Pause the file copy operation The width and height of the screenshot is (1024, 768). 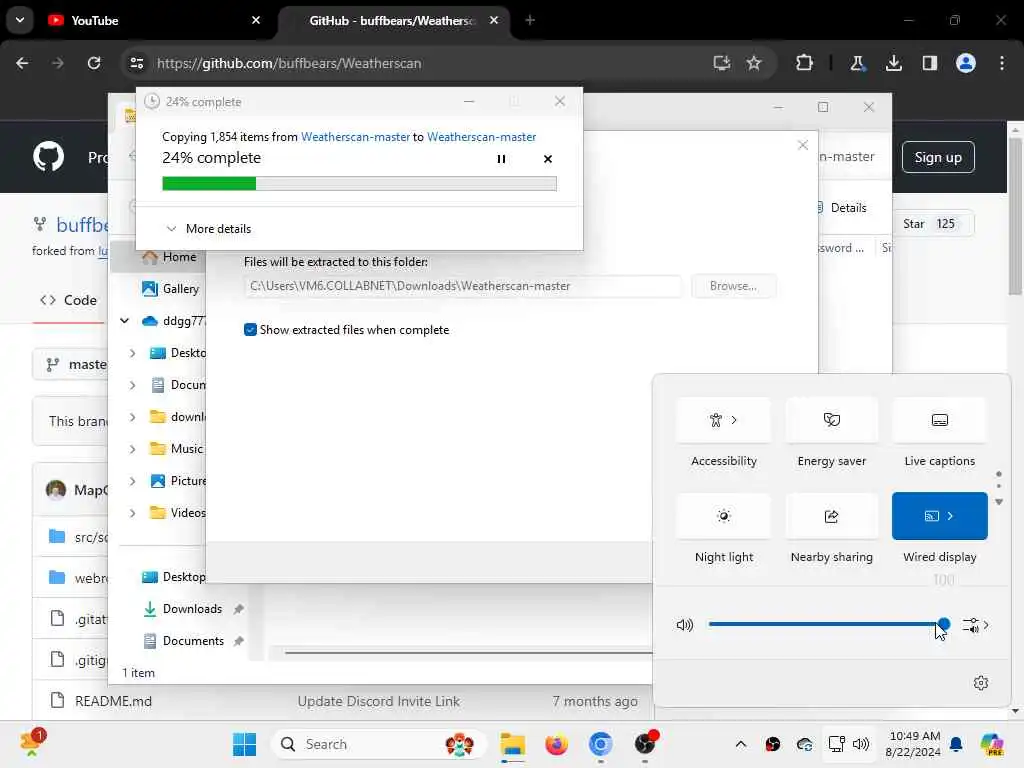tap(501, 159)
